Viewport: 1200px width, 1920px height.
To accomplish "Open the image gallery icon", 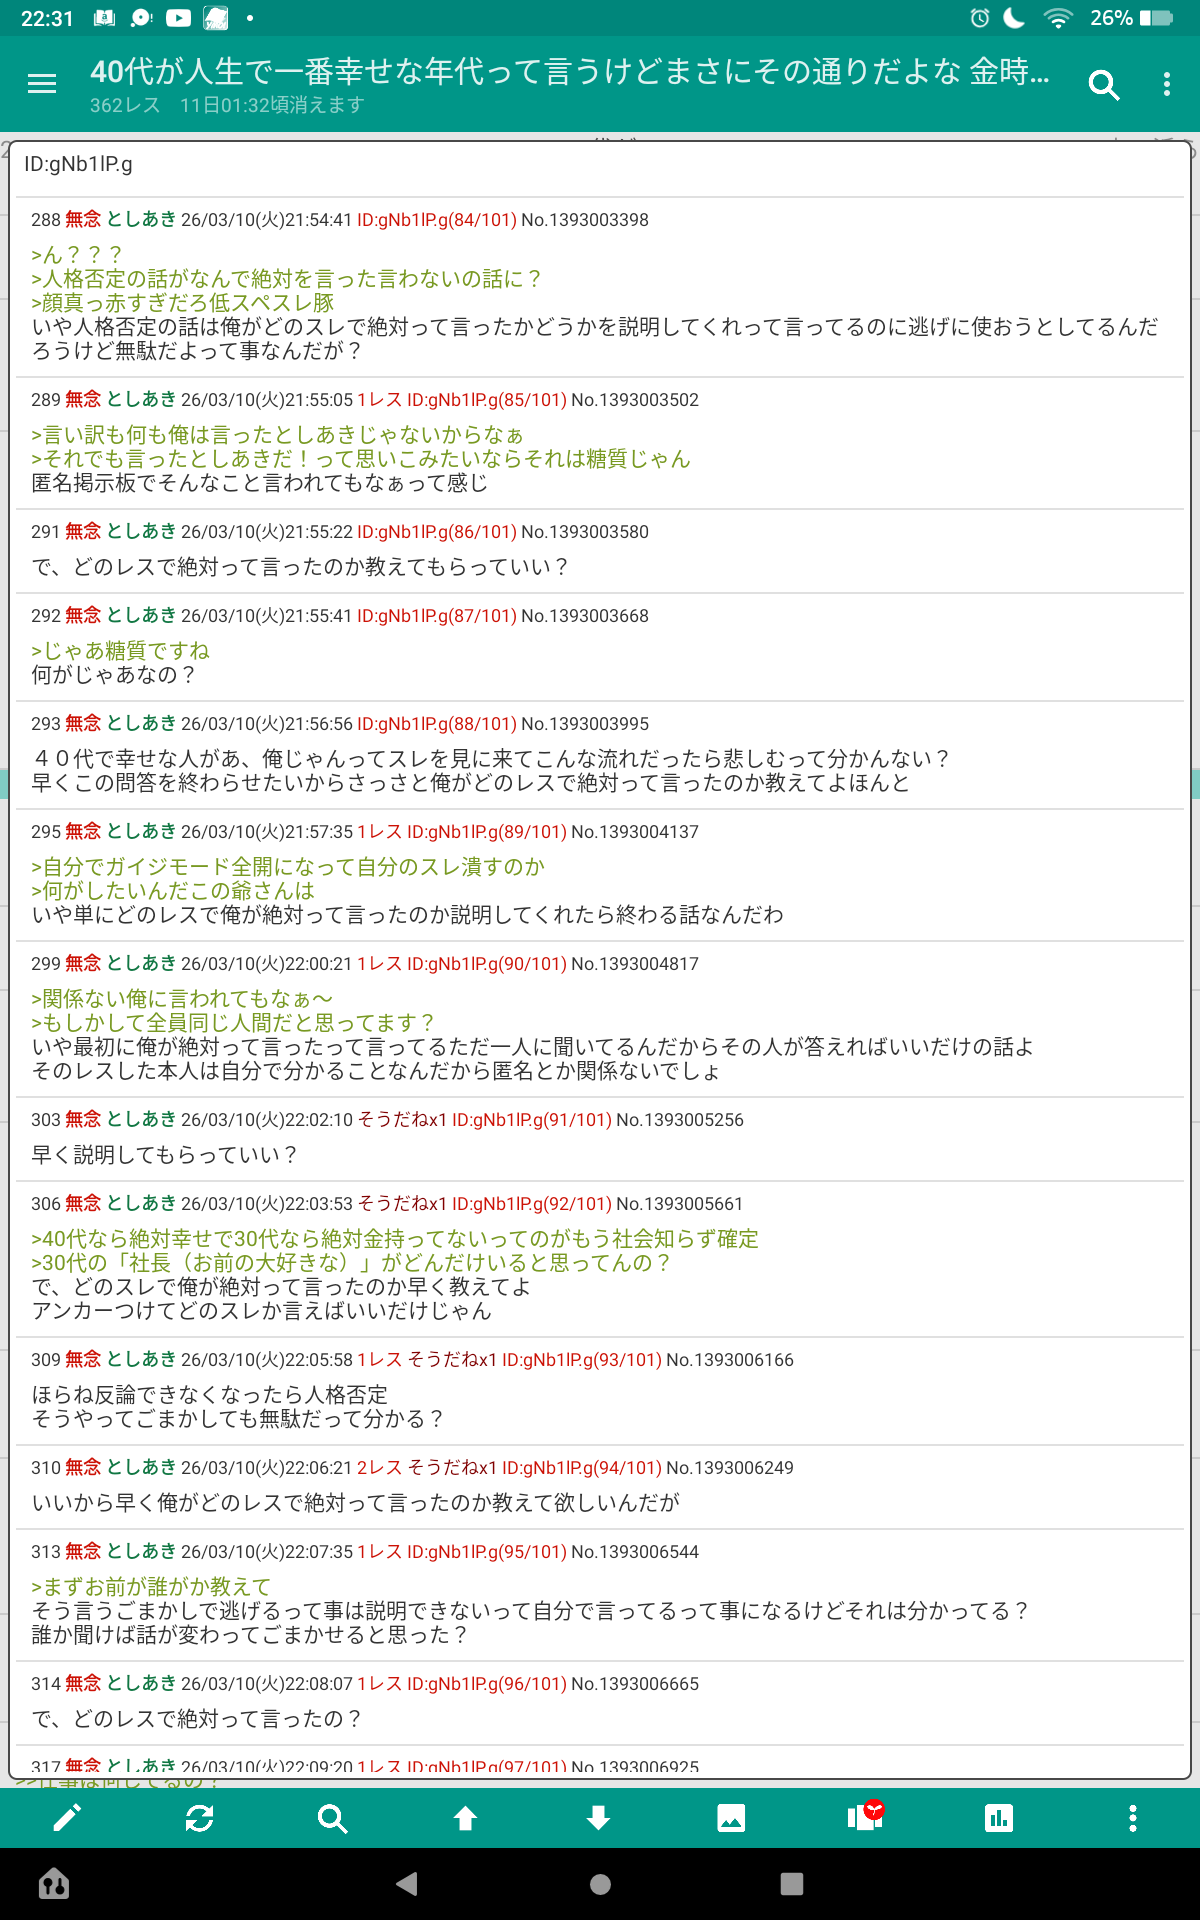I will (x=731, y=1817).
